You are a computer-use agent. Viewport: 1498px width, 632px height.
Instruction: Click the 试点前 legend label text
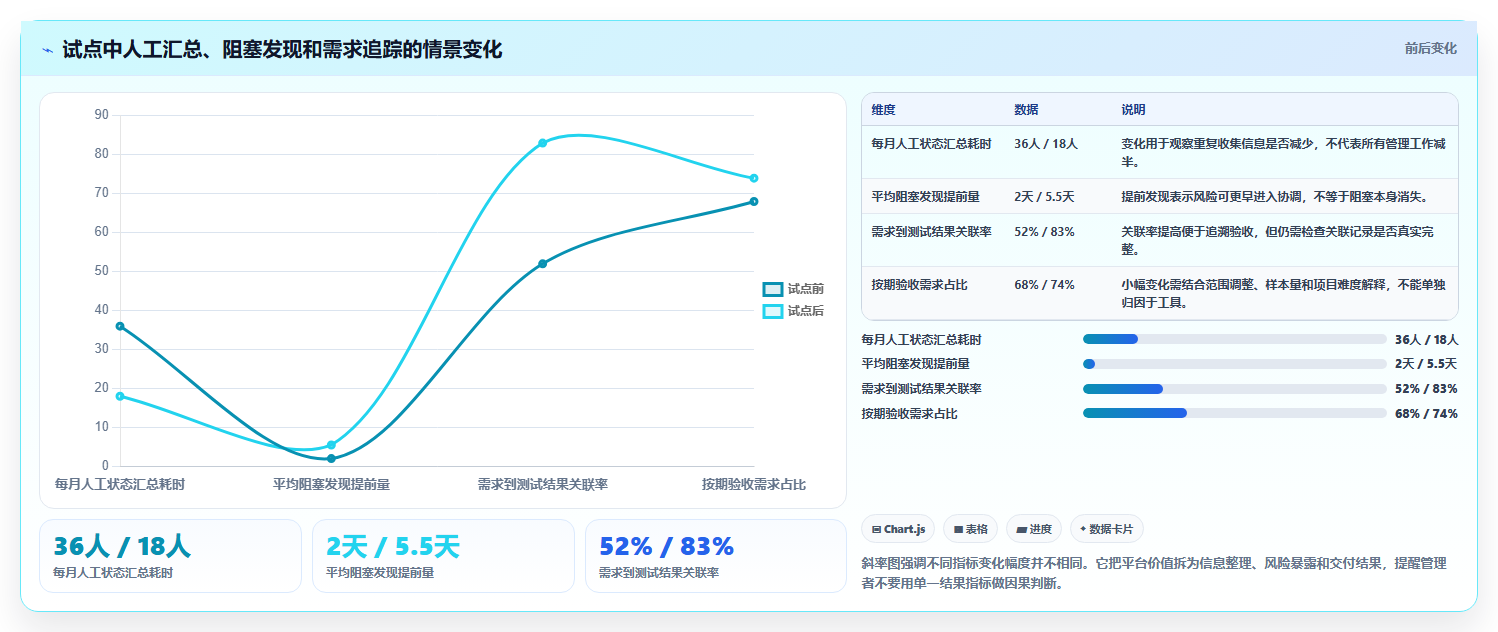click(806, 289)
